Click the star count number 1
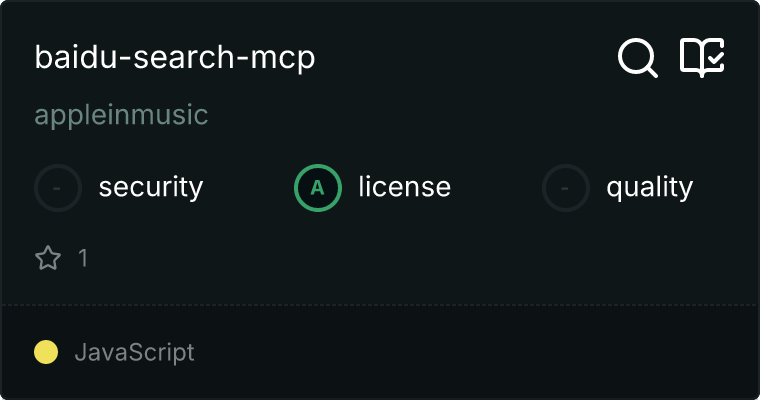The image size is (760, 400). click(x=83, y=259)
